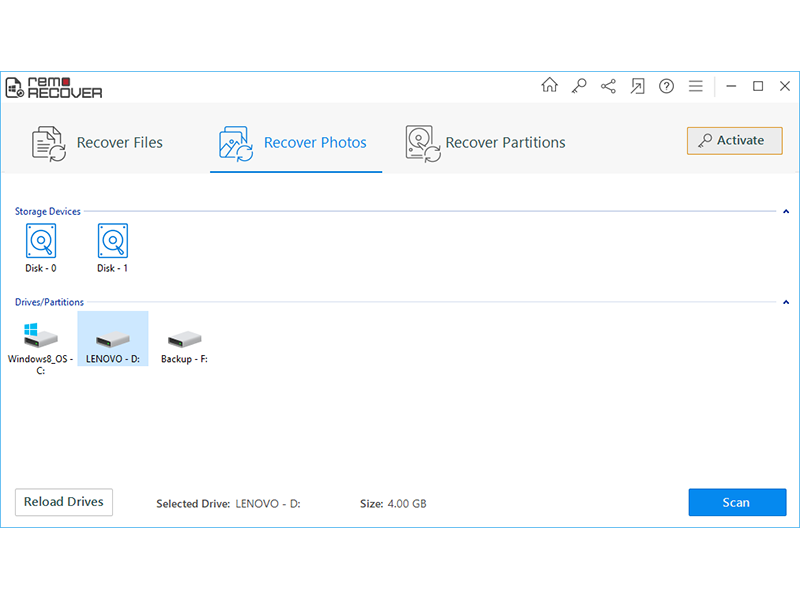Open the export arrow icon in title bar
The image size is (800, 600).
tap(637, 86)
